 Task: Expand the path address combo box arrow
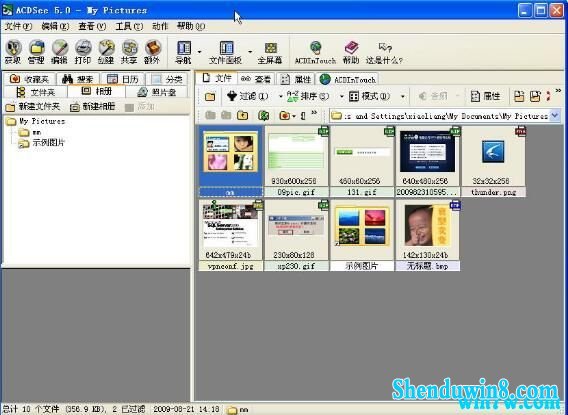(555, 116)
